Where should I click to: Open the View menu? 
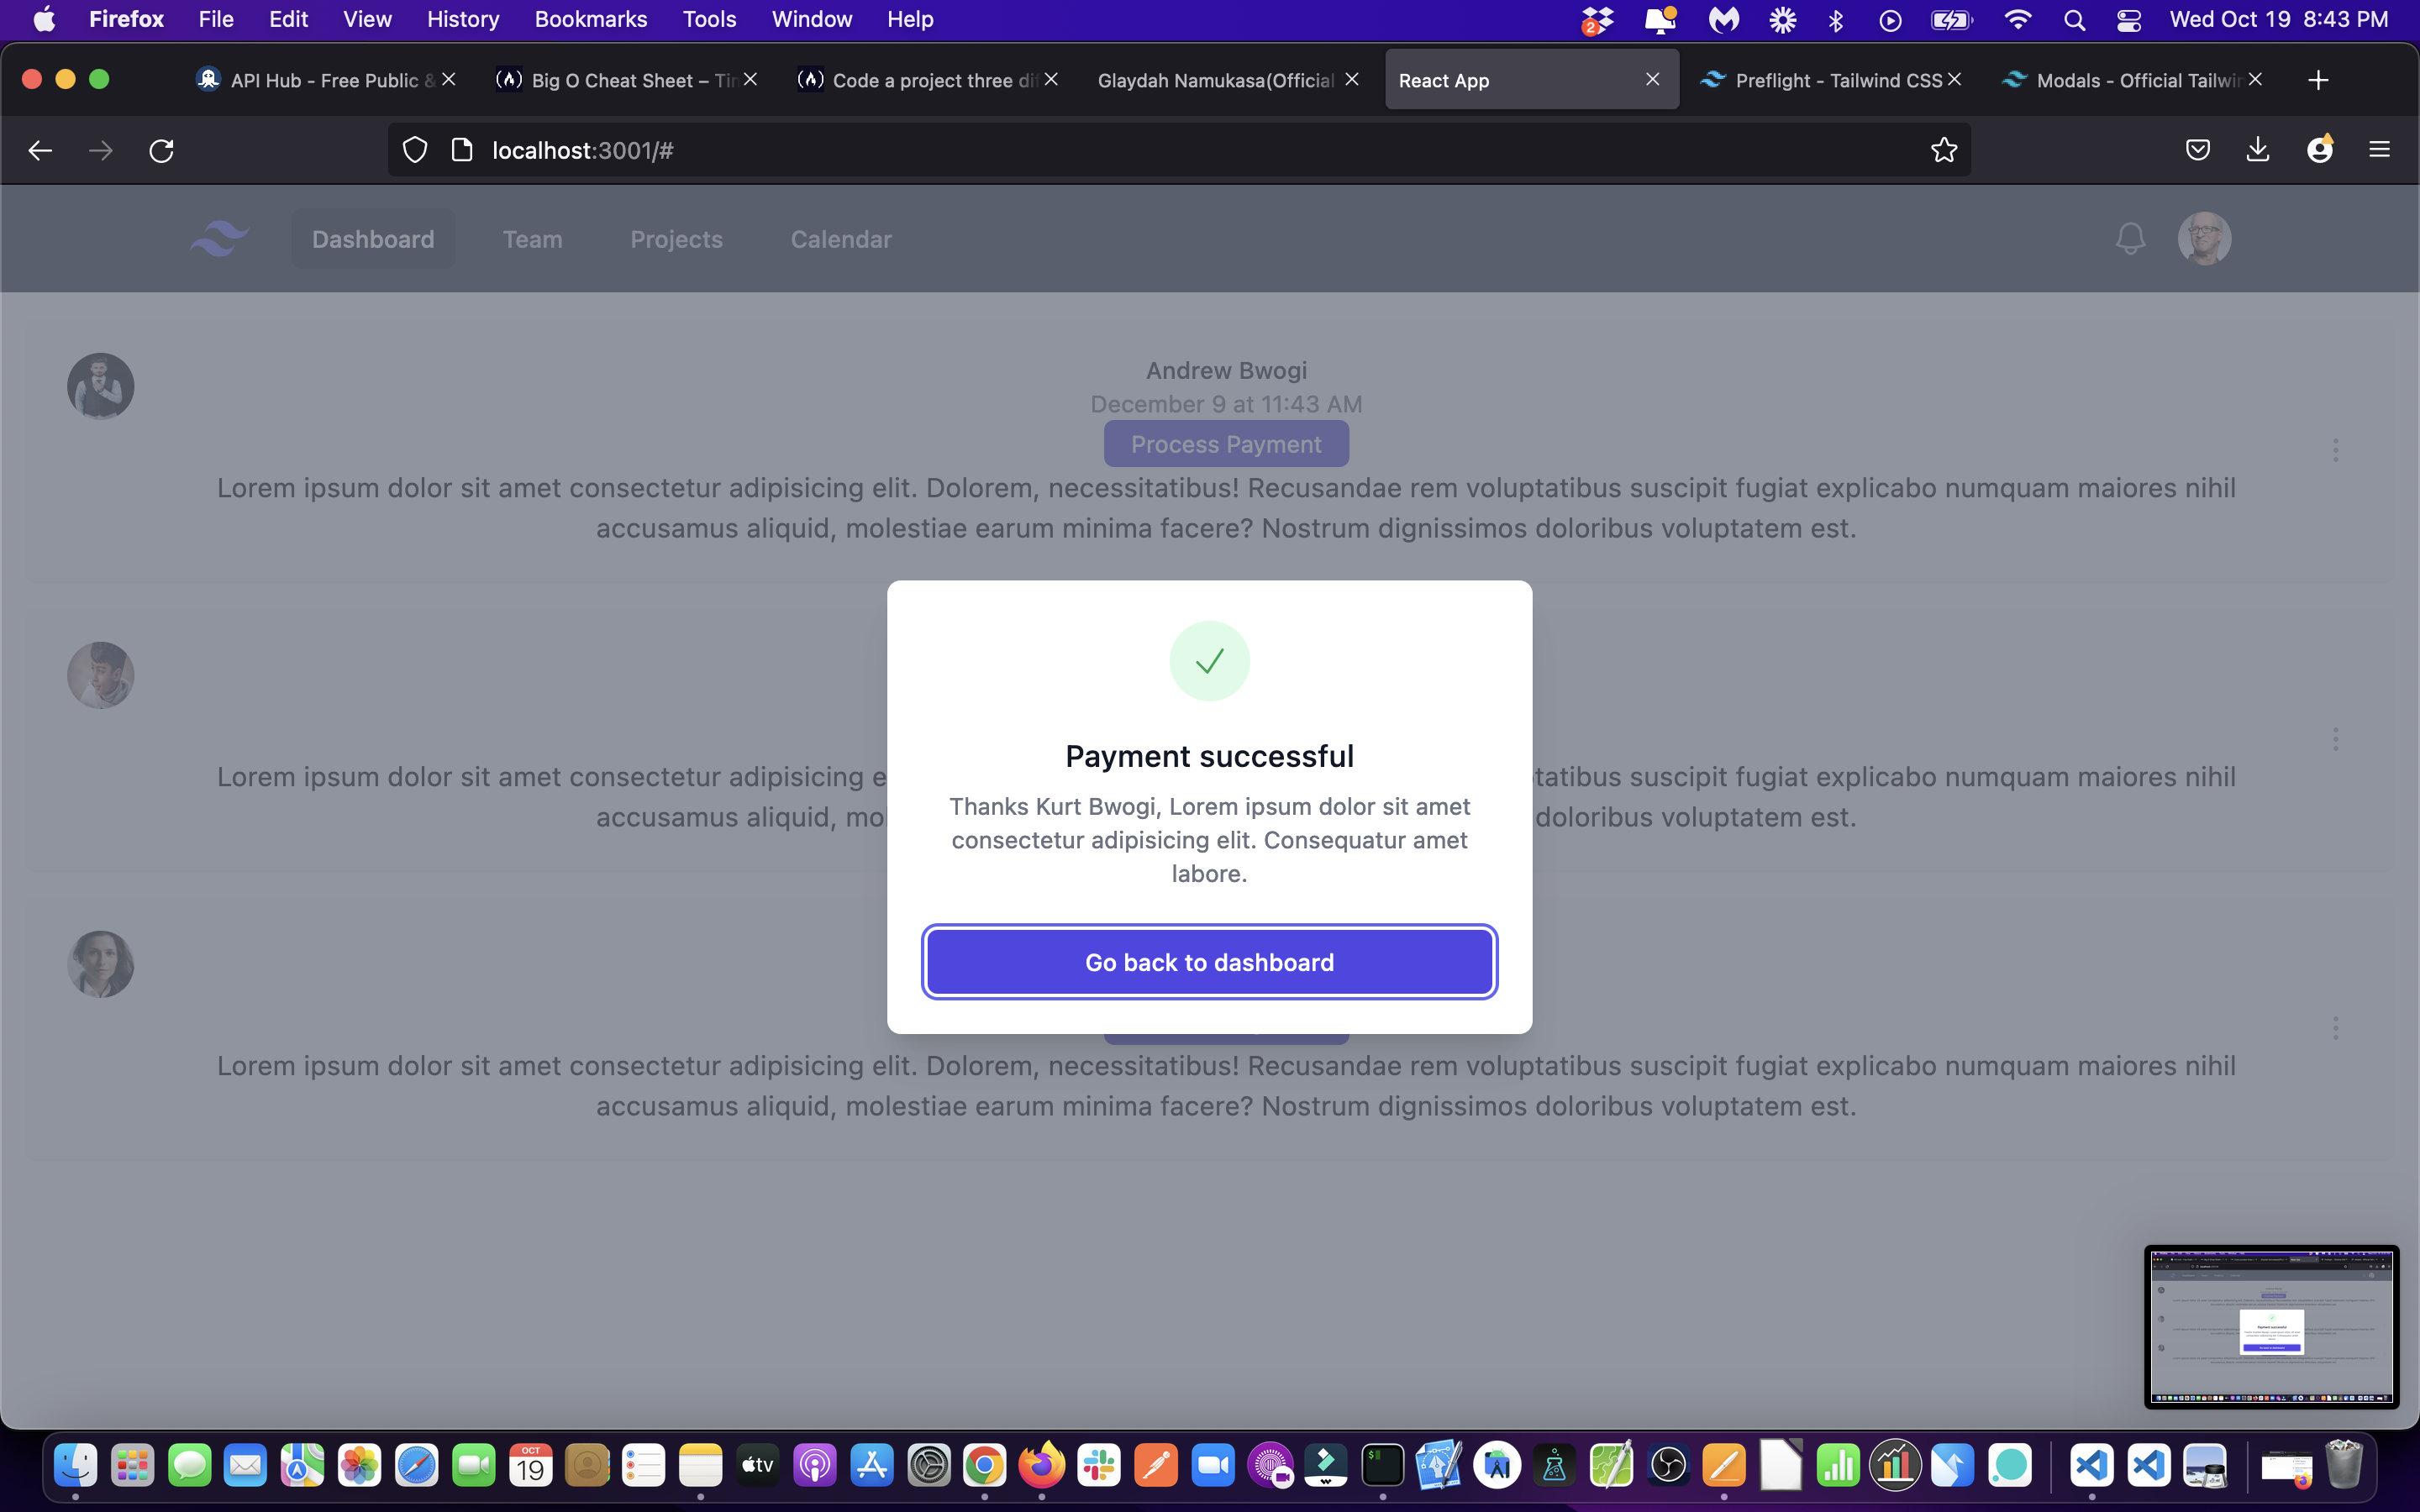367,19
